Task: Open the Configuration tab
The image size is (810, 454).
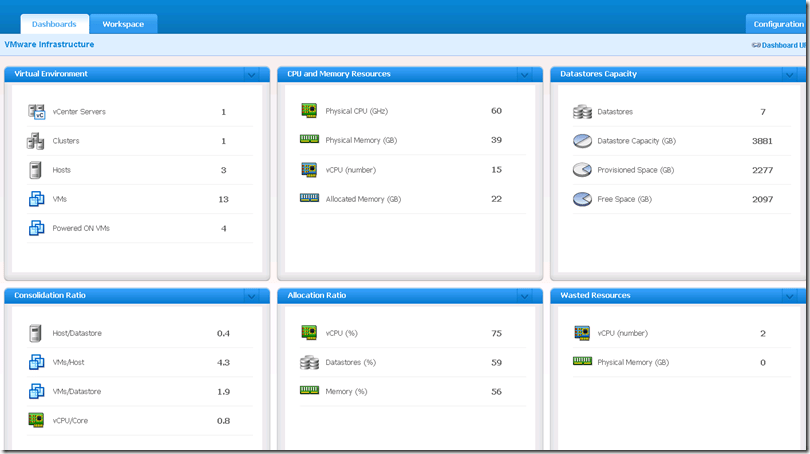Action: point(777,24)
